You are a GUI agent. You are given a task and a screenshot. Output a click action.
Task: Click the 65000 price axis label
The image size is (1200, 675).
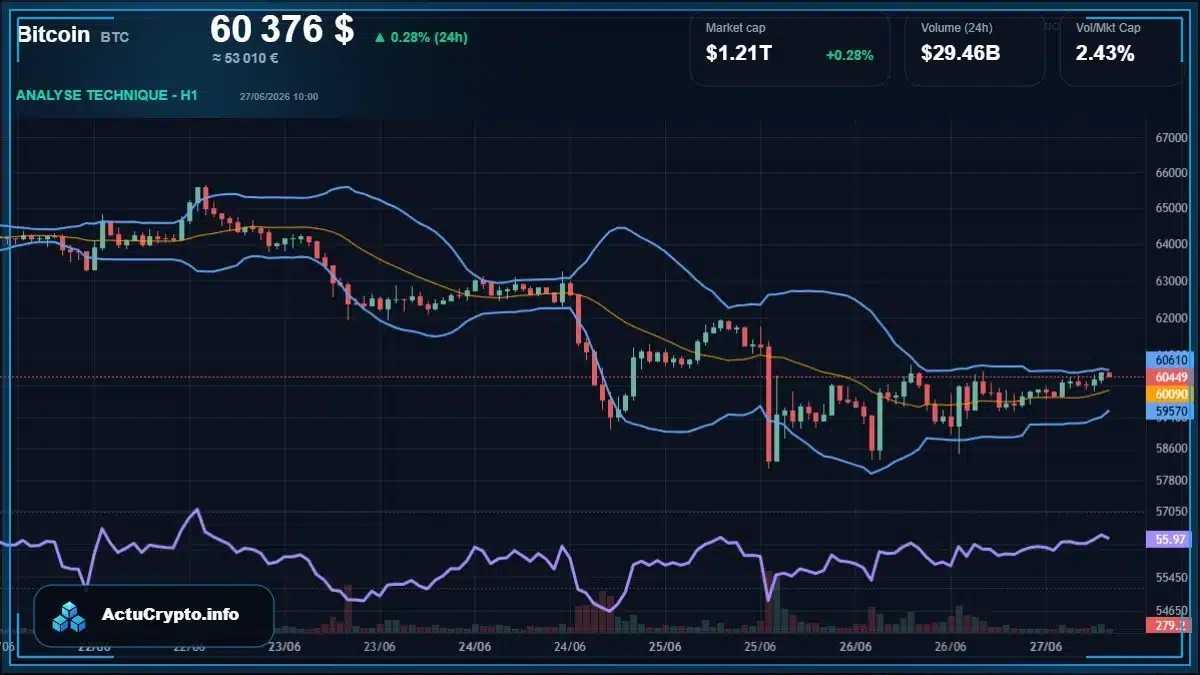pos(1171,209)
